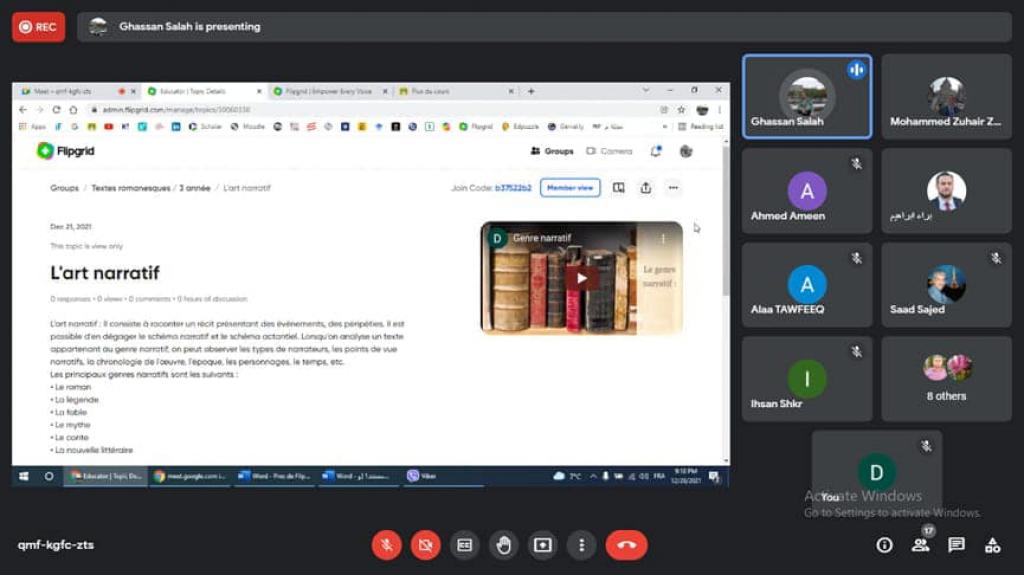1024x575 pixels.
Task: Click the red REC recording indicator
Action: point(38,27)
